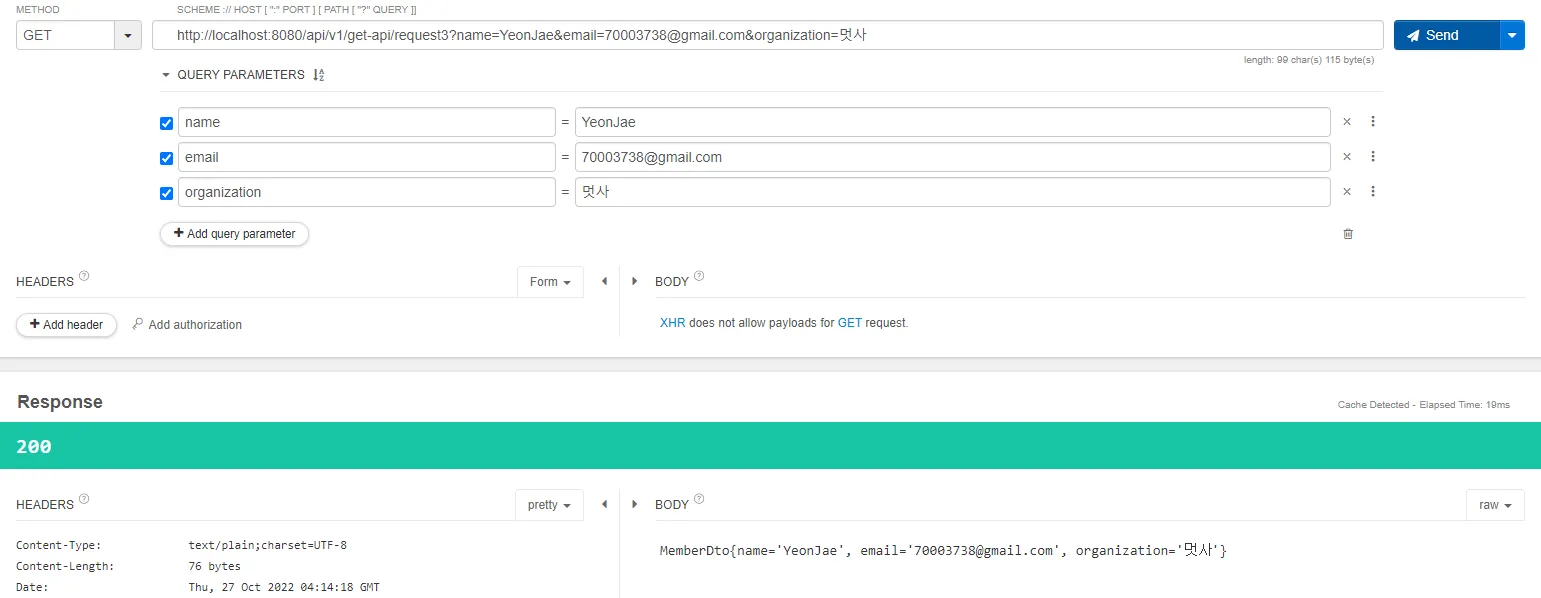Viewport: 1541px width, 598px height.
Task: Open more options for email parameter
Action: coord(1373,157)
